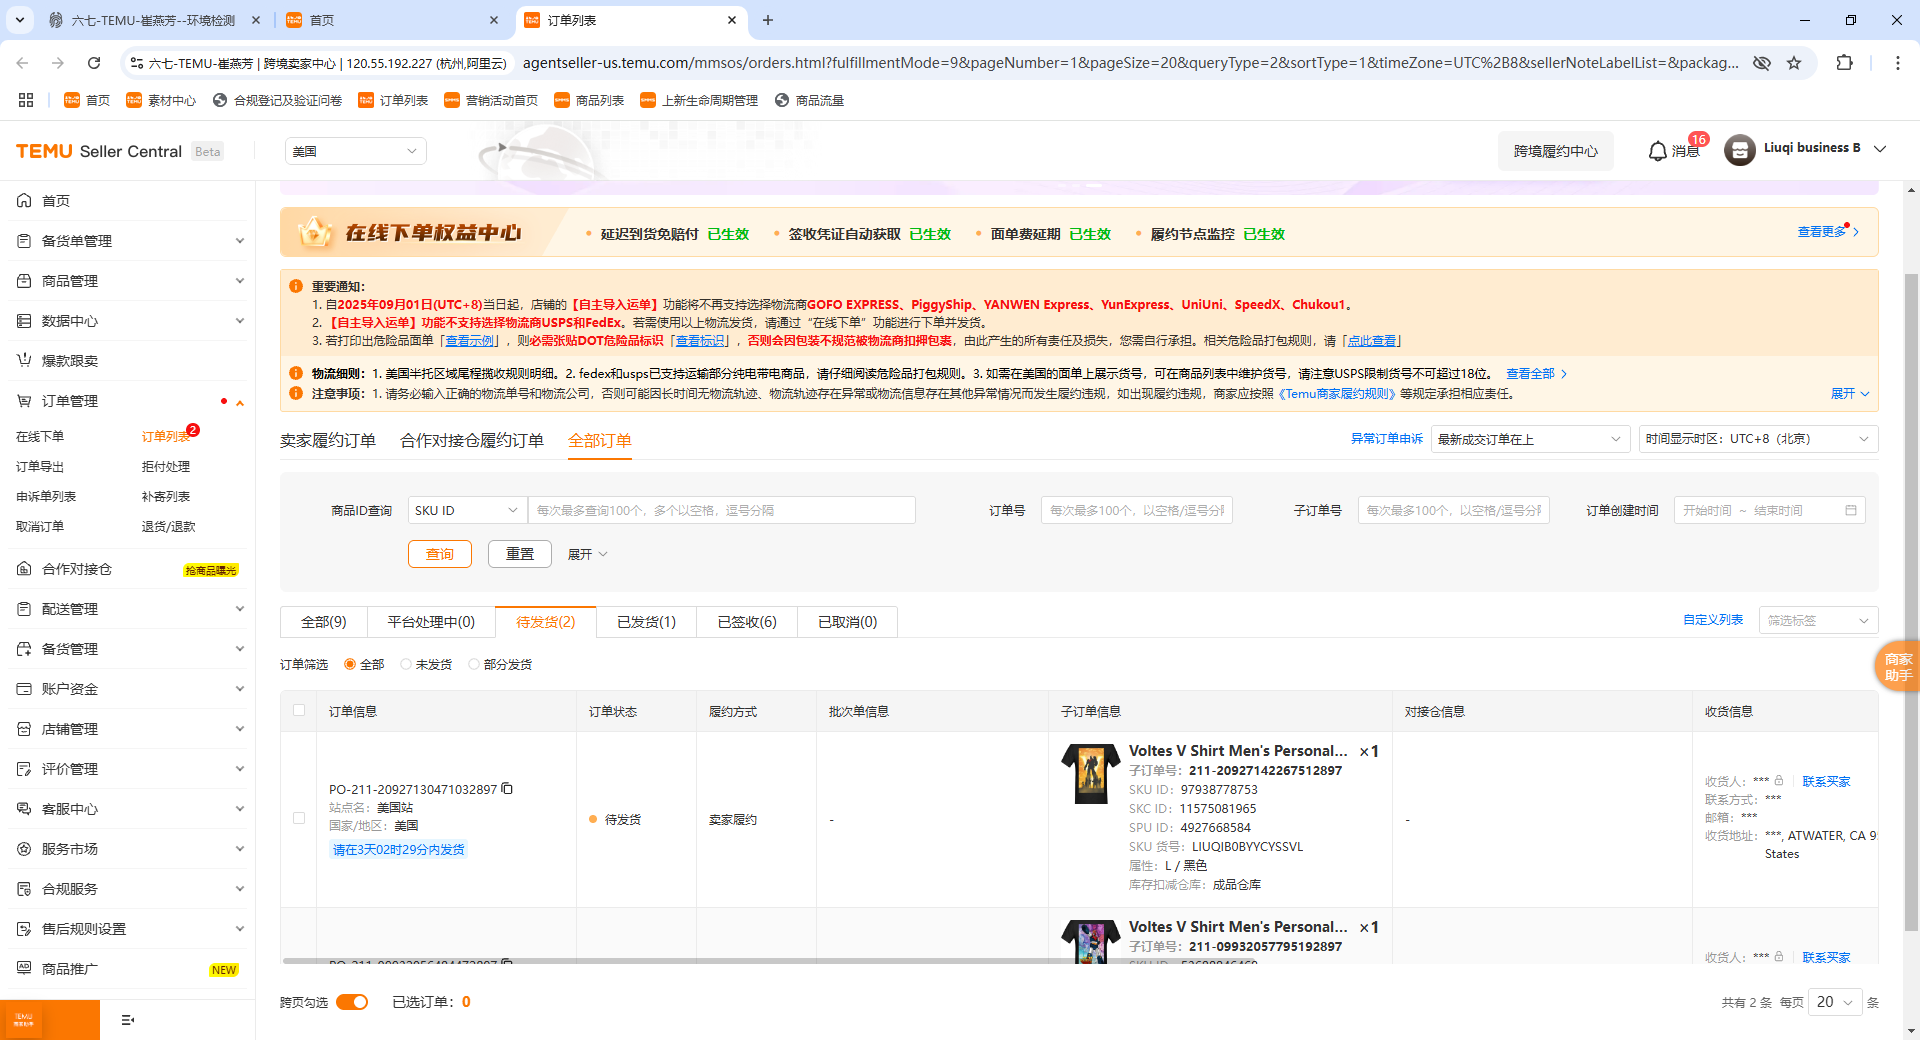
Task: Open the 消息 notification bell
Action: (x=1657, y=151)
